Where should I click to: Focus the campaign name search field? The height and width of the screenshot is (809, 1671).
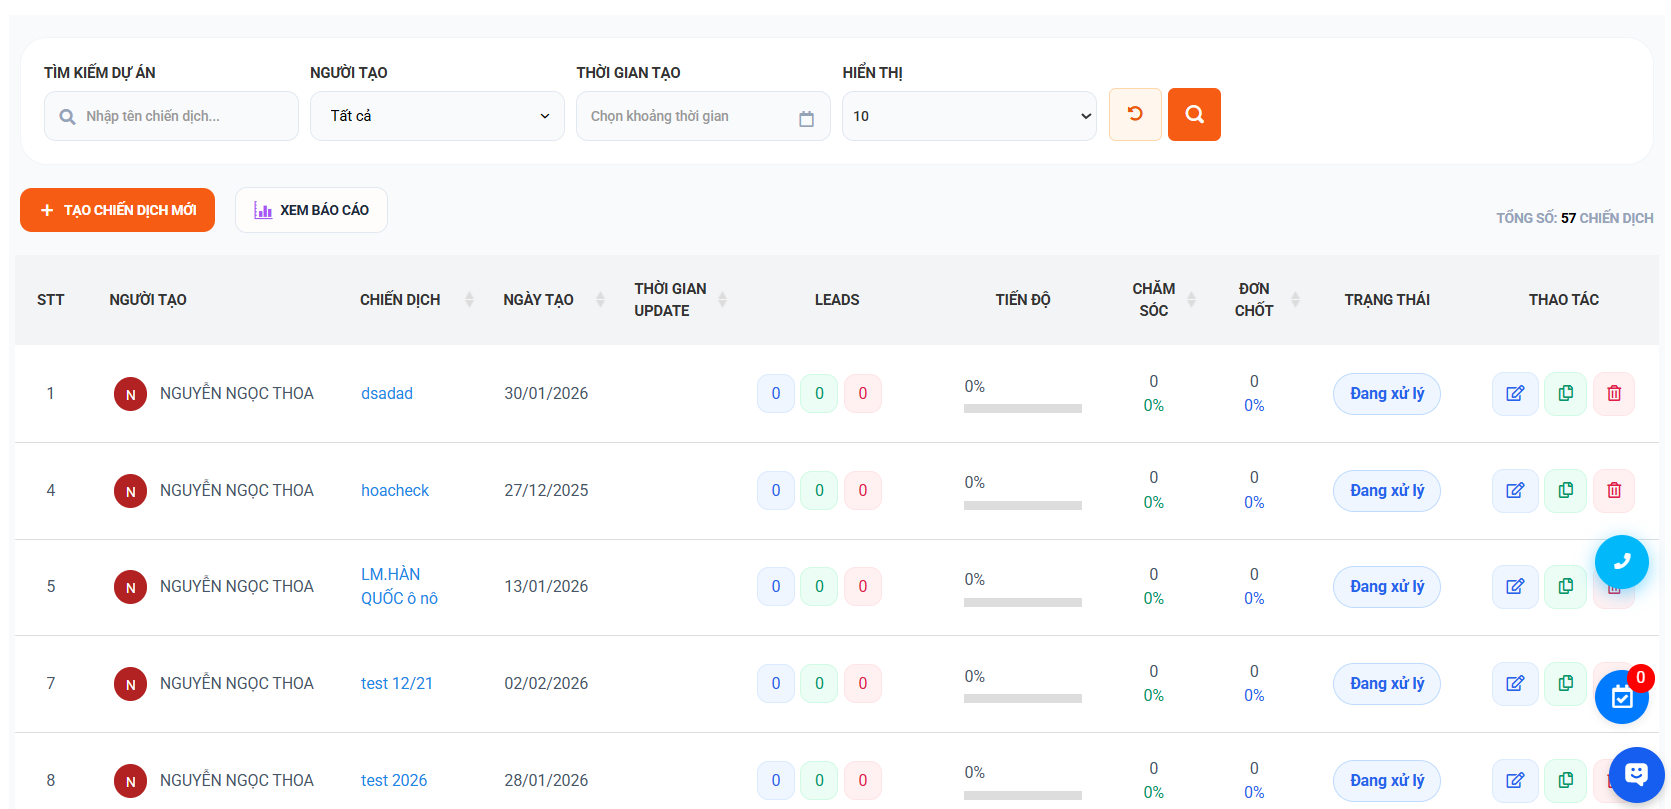(180, 116)
